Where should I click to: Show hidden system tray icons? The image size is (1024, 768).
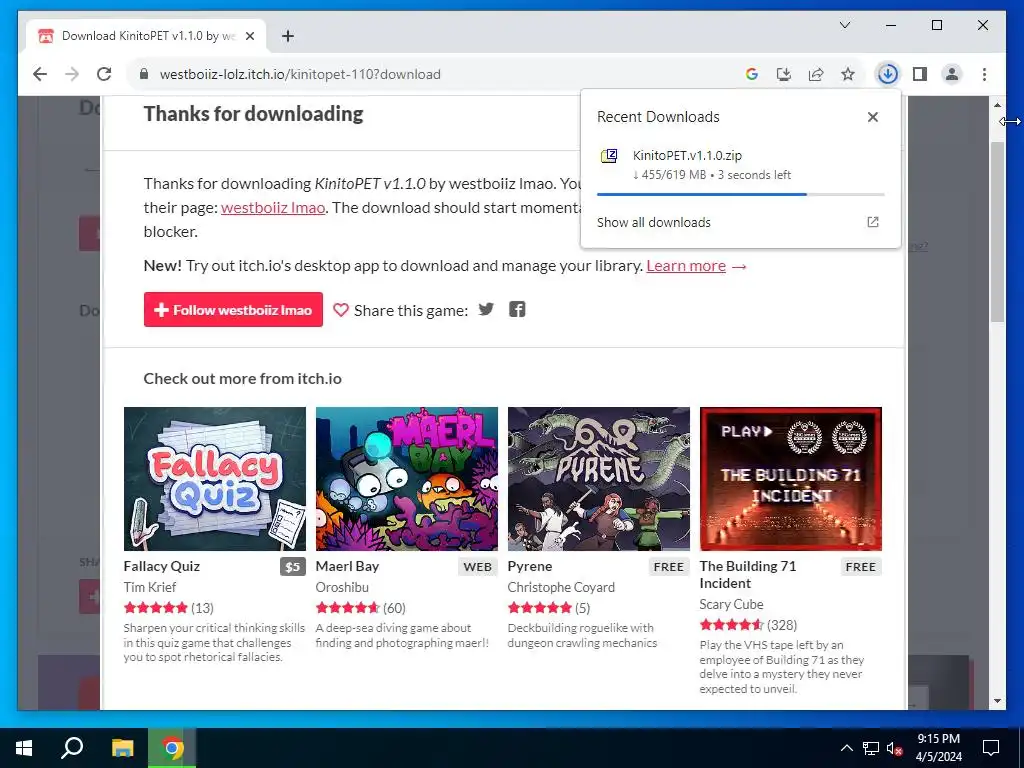click(846, 748)
